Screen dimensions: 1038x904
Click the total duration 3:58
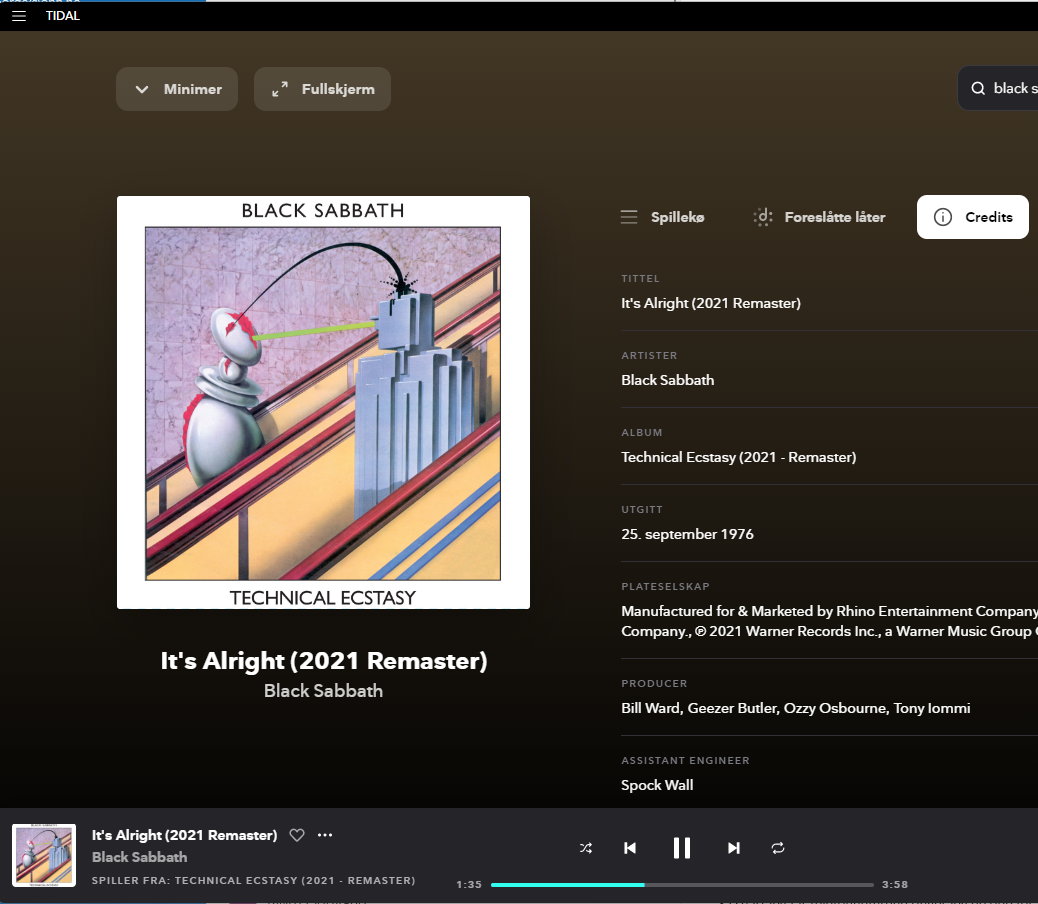point(895,885)
